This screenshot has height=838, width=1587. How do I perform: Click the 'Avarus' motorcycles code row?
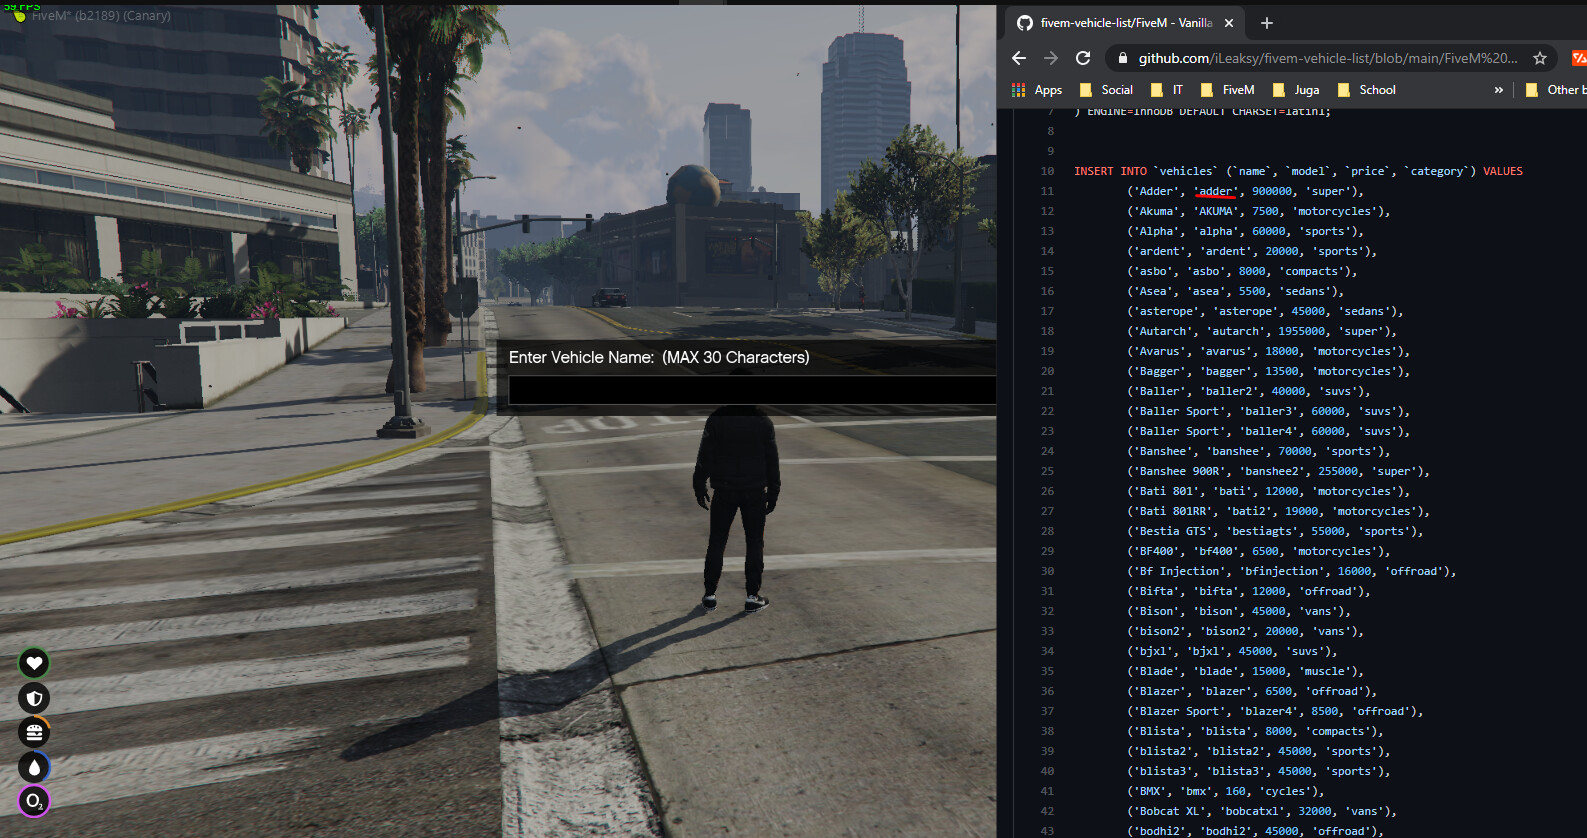[x=1268, y=351]
